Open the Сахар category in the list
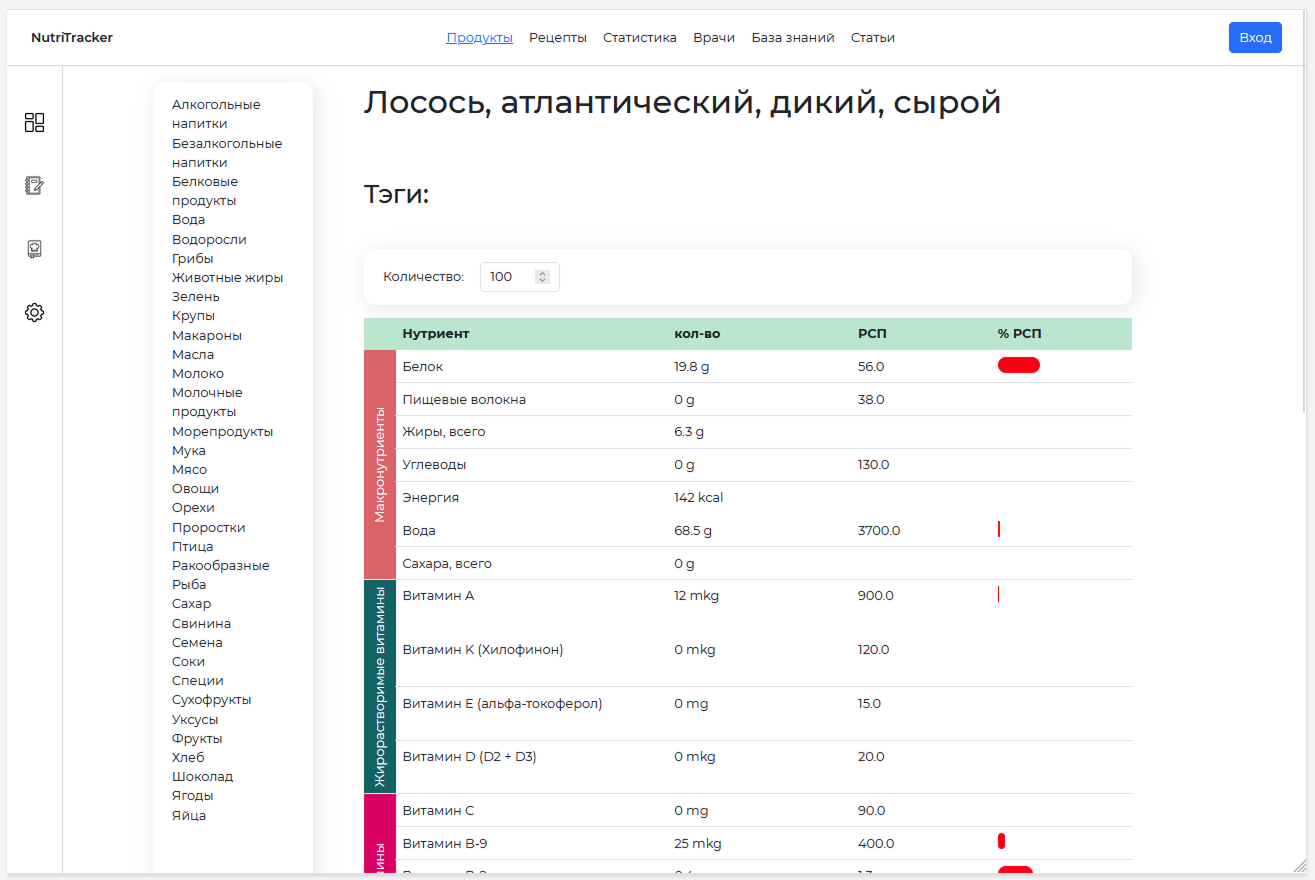 pos(191,604)
